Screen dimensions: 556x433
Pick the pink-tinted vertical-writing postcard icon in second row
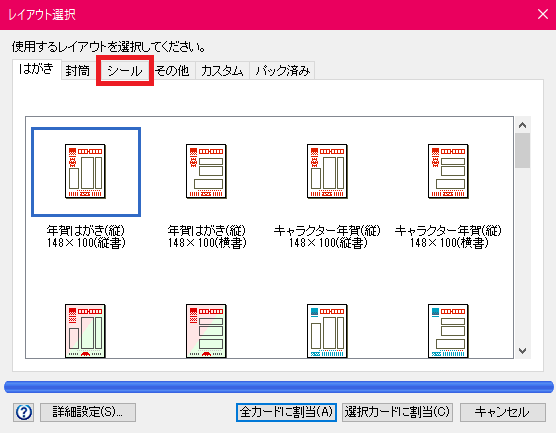tap(85, 331)
